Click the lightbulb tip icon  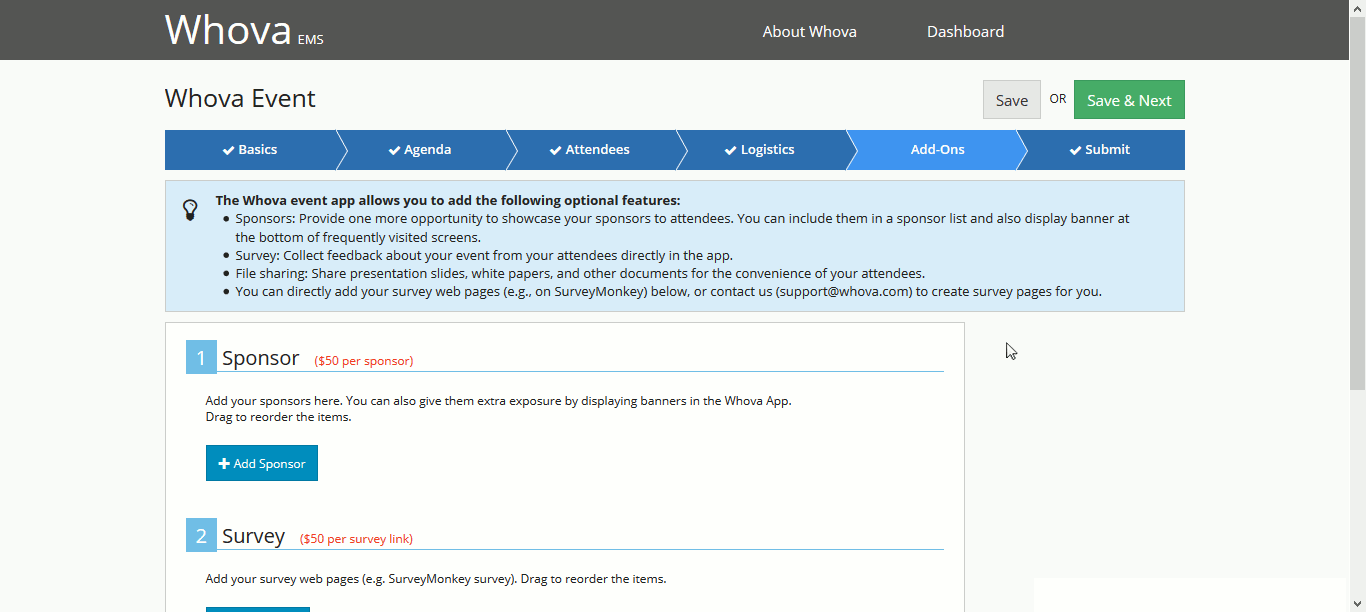click(x=190, y=210)
